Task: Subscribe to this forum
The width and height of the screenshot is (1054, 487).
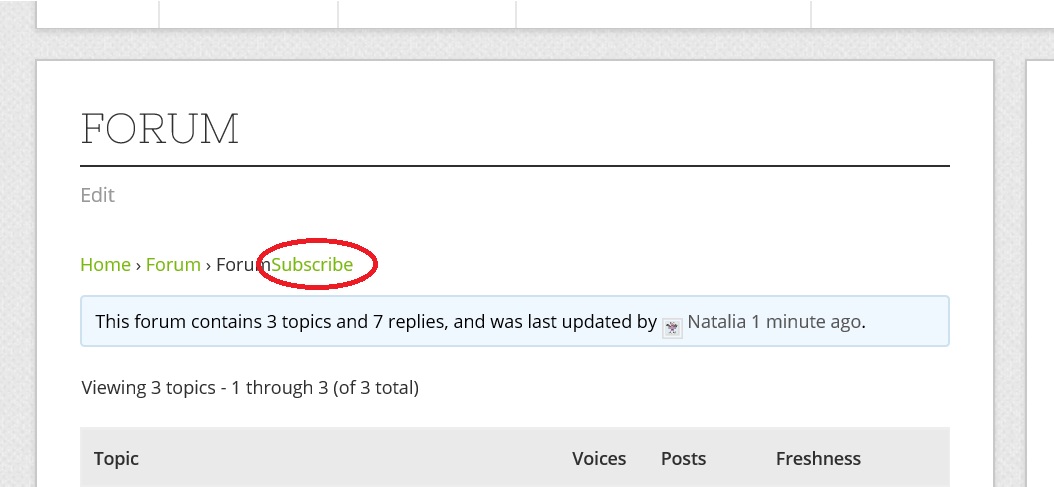Action: [x=313, y=264]
